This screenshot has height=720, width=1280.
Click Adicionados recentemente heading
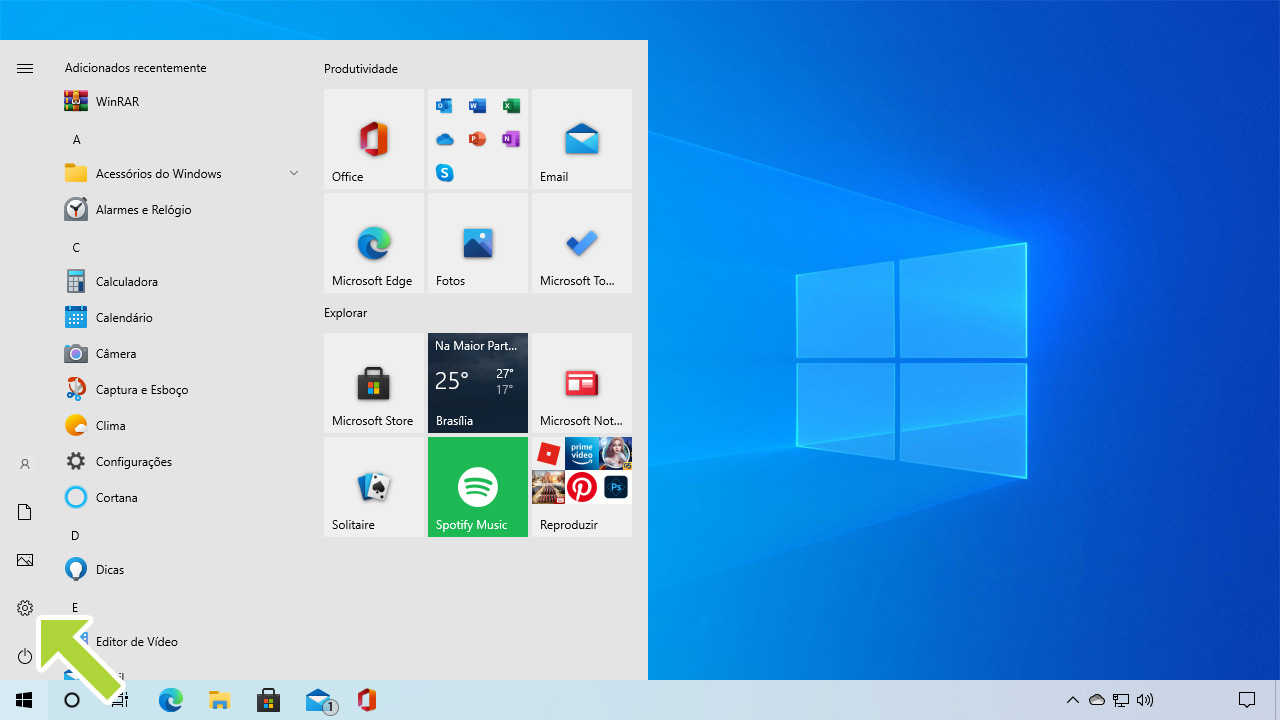(x=135, y=68)
